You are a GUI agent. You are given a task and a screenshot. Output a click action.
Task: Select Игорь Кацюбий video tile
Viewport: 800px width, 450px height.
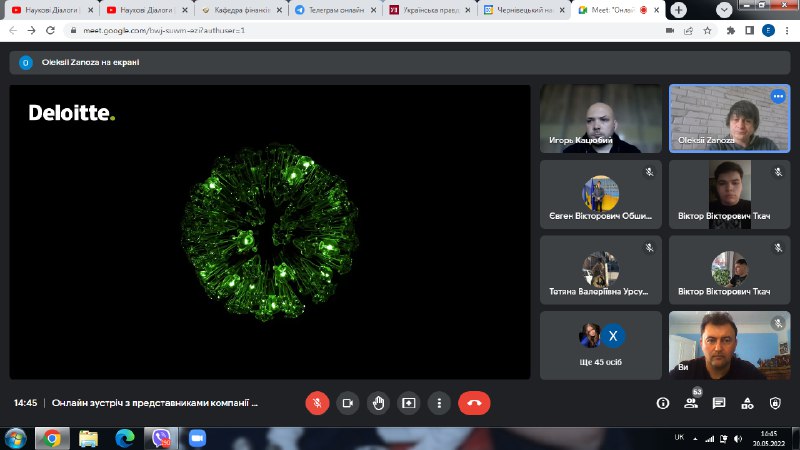click(x=601, y=118)
